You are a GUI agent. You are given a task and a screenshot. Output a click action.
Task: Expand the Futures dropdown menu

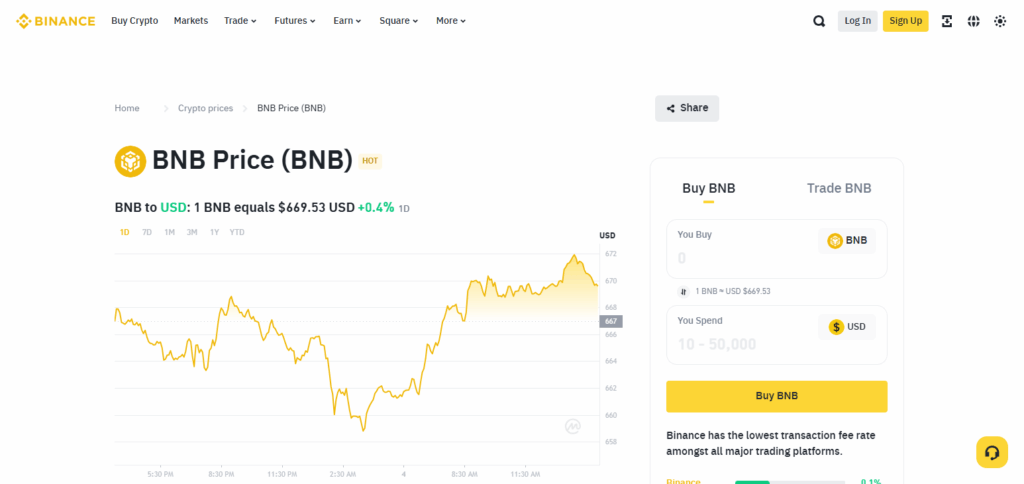[x=295, y=20]
